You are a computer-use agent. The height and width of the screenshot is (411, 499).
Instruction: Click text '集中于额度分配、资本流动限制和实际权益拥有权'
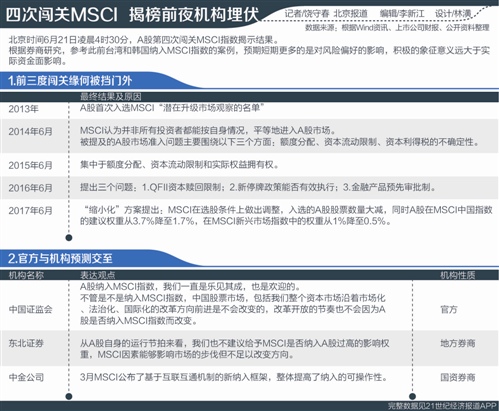[x=179, y=164]
